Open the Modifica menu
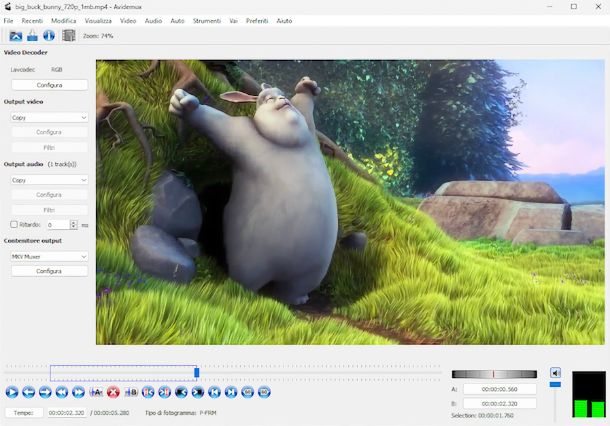 [x=63, y=20]
